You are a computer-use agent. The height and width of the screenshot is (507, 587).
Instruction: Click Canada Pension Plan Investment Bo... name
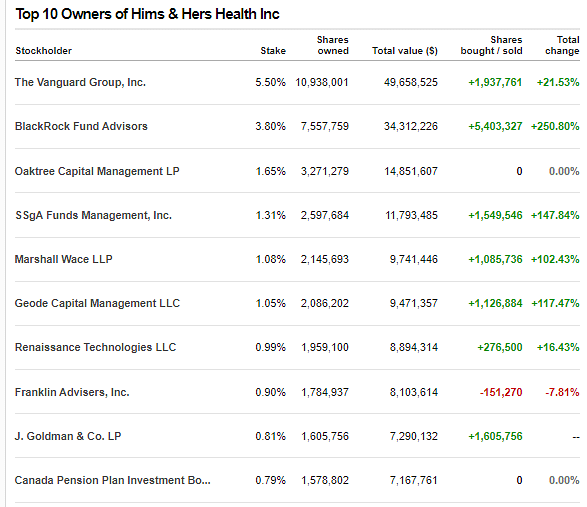point(113,480)
